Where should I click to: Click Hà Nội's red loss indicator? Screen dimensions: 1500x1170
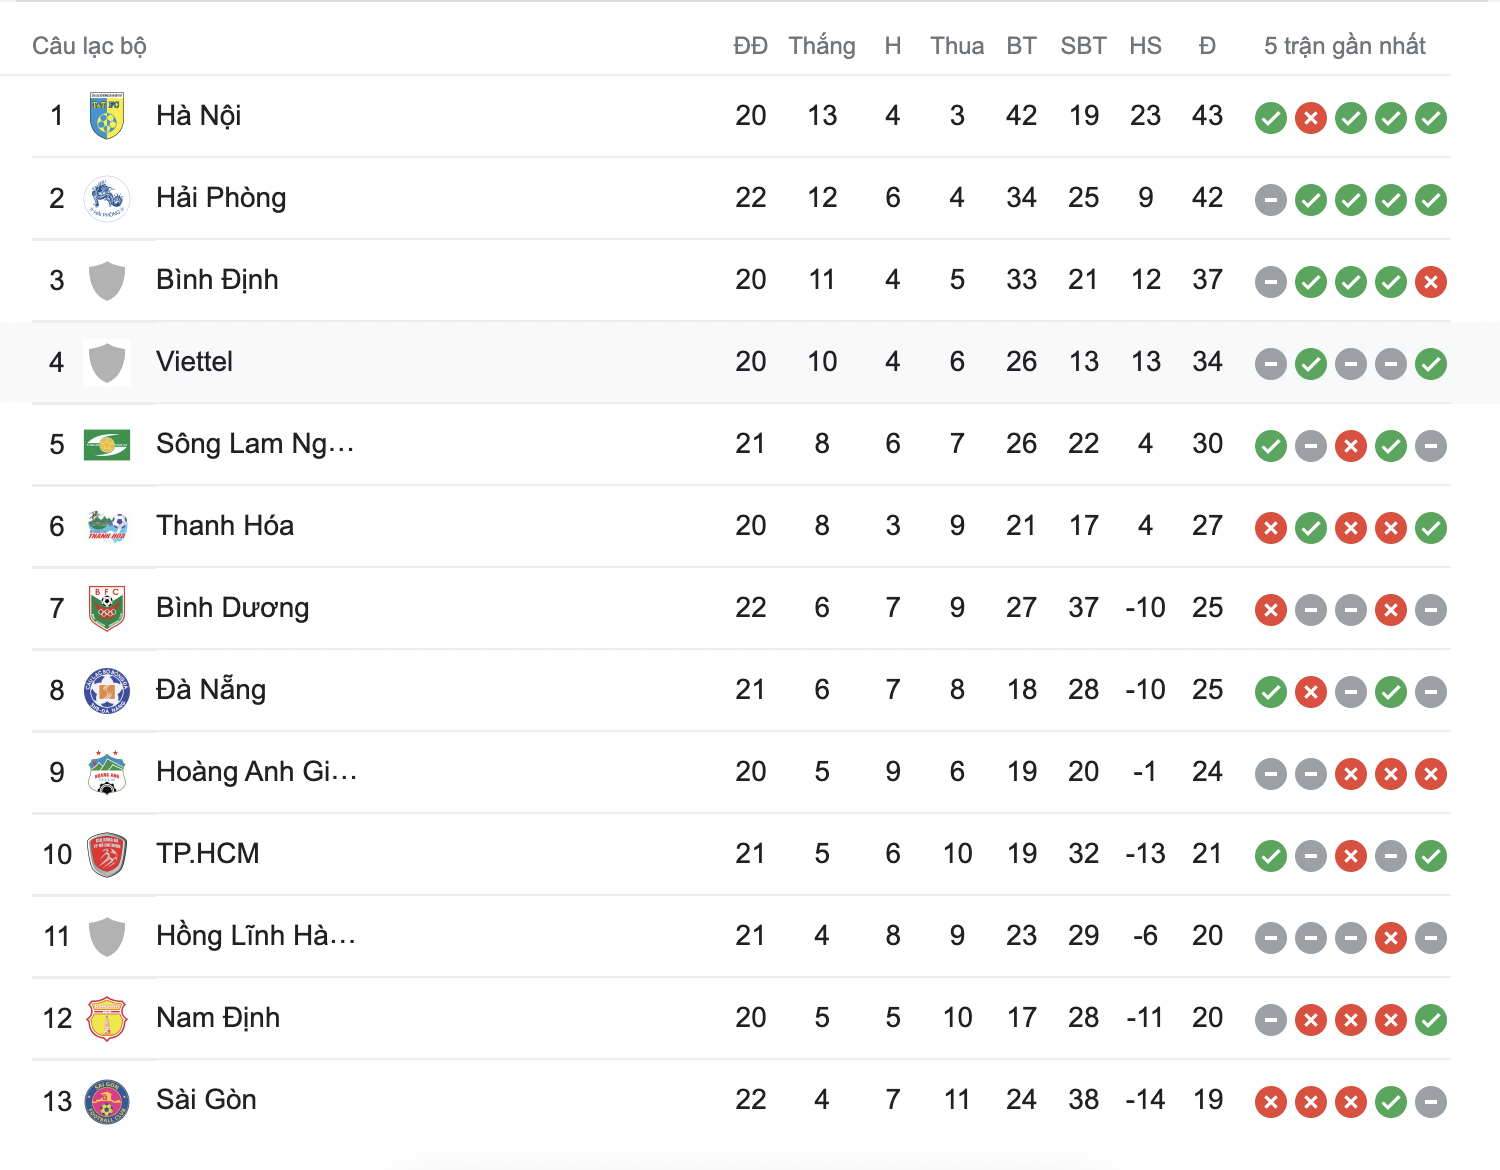(1310, 117)
